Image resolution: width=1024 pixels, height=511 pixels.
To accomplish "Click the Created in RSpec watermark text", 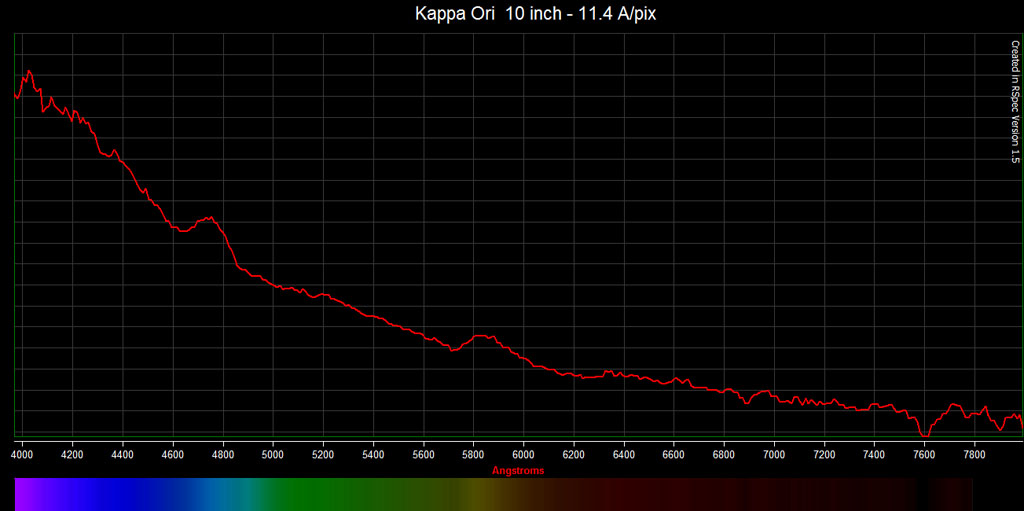I will coord(1014,101).
